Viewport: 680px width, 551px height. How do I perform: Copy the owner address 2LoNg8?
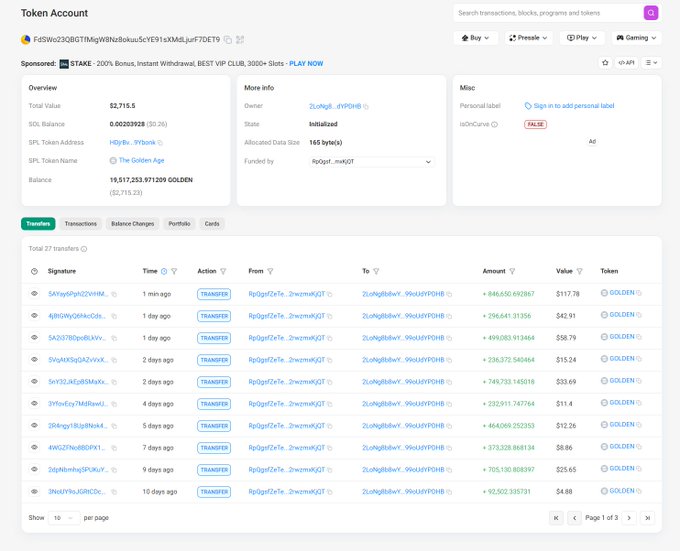click(x=366, y=106)
